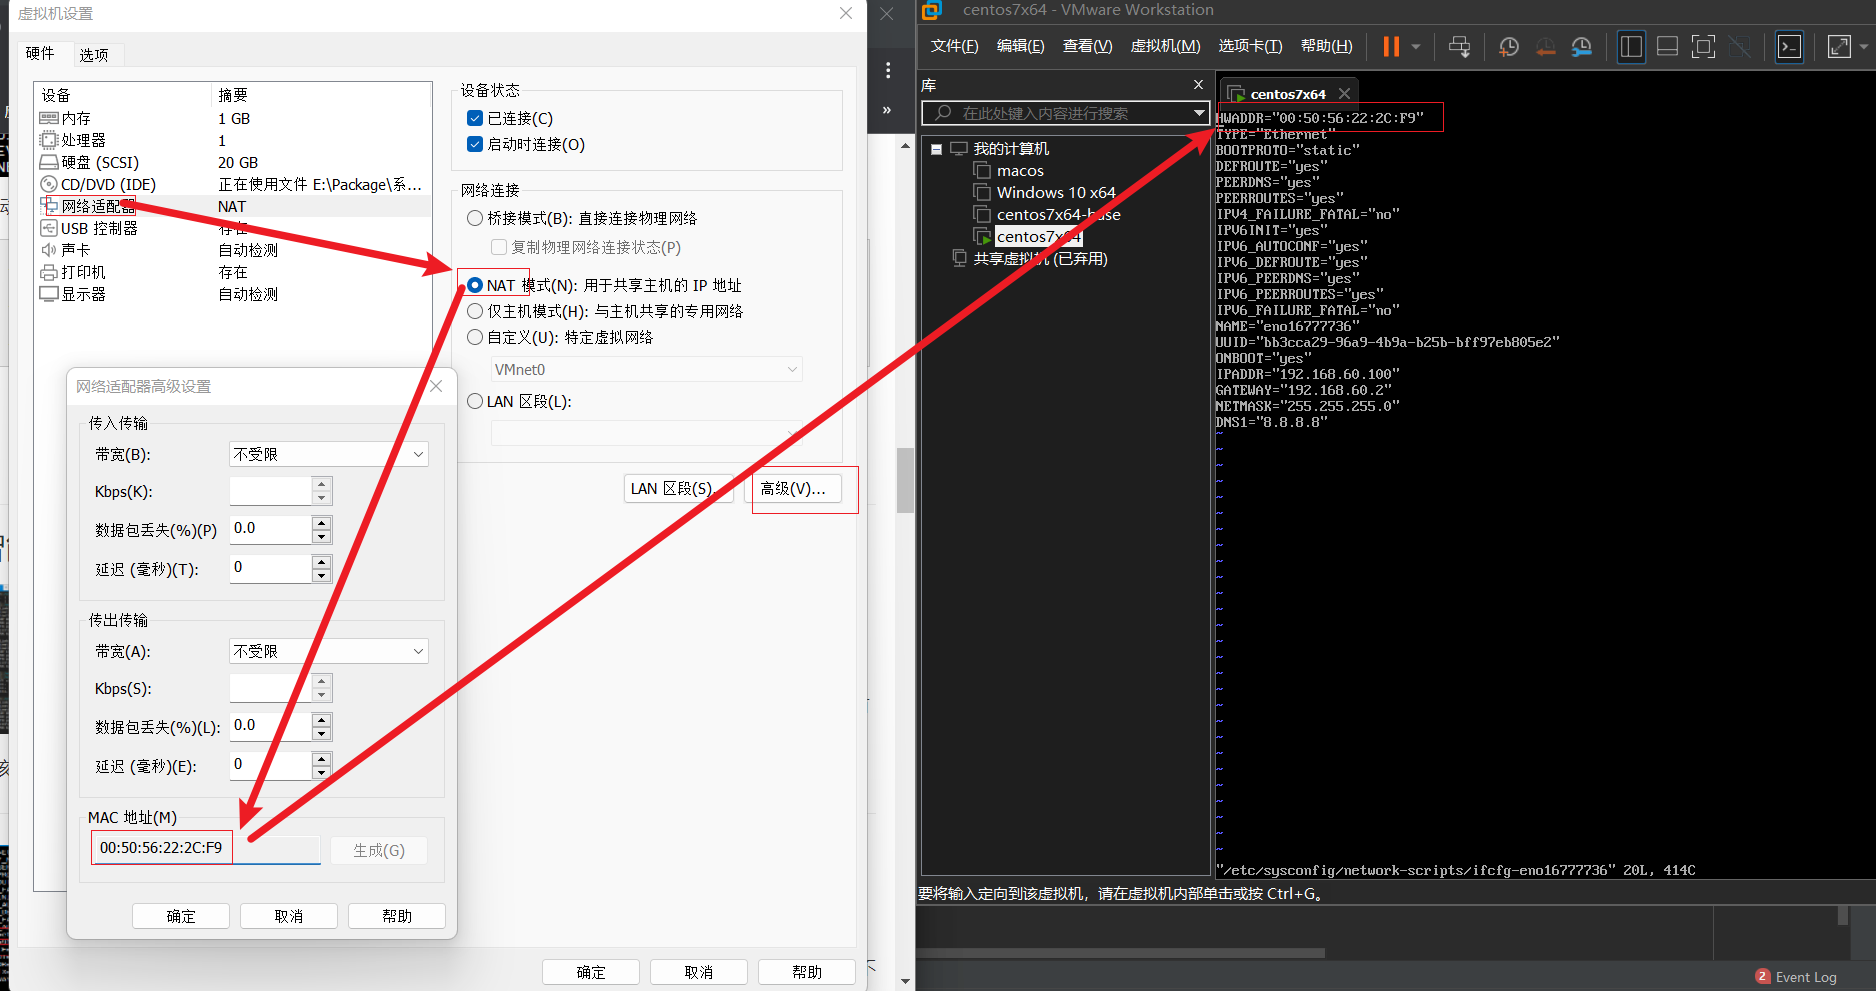
Task: Toggle the console view icon
Action: click(1789, 46)
